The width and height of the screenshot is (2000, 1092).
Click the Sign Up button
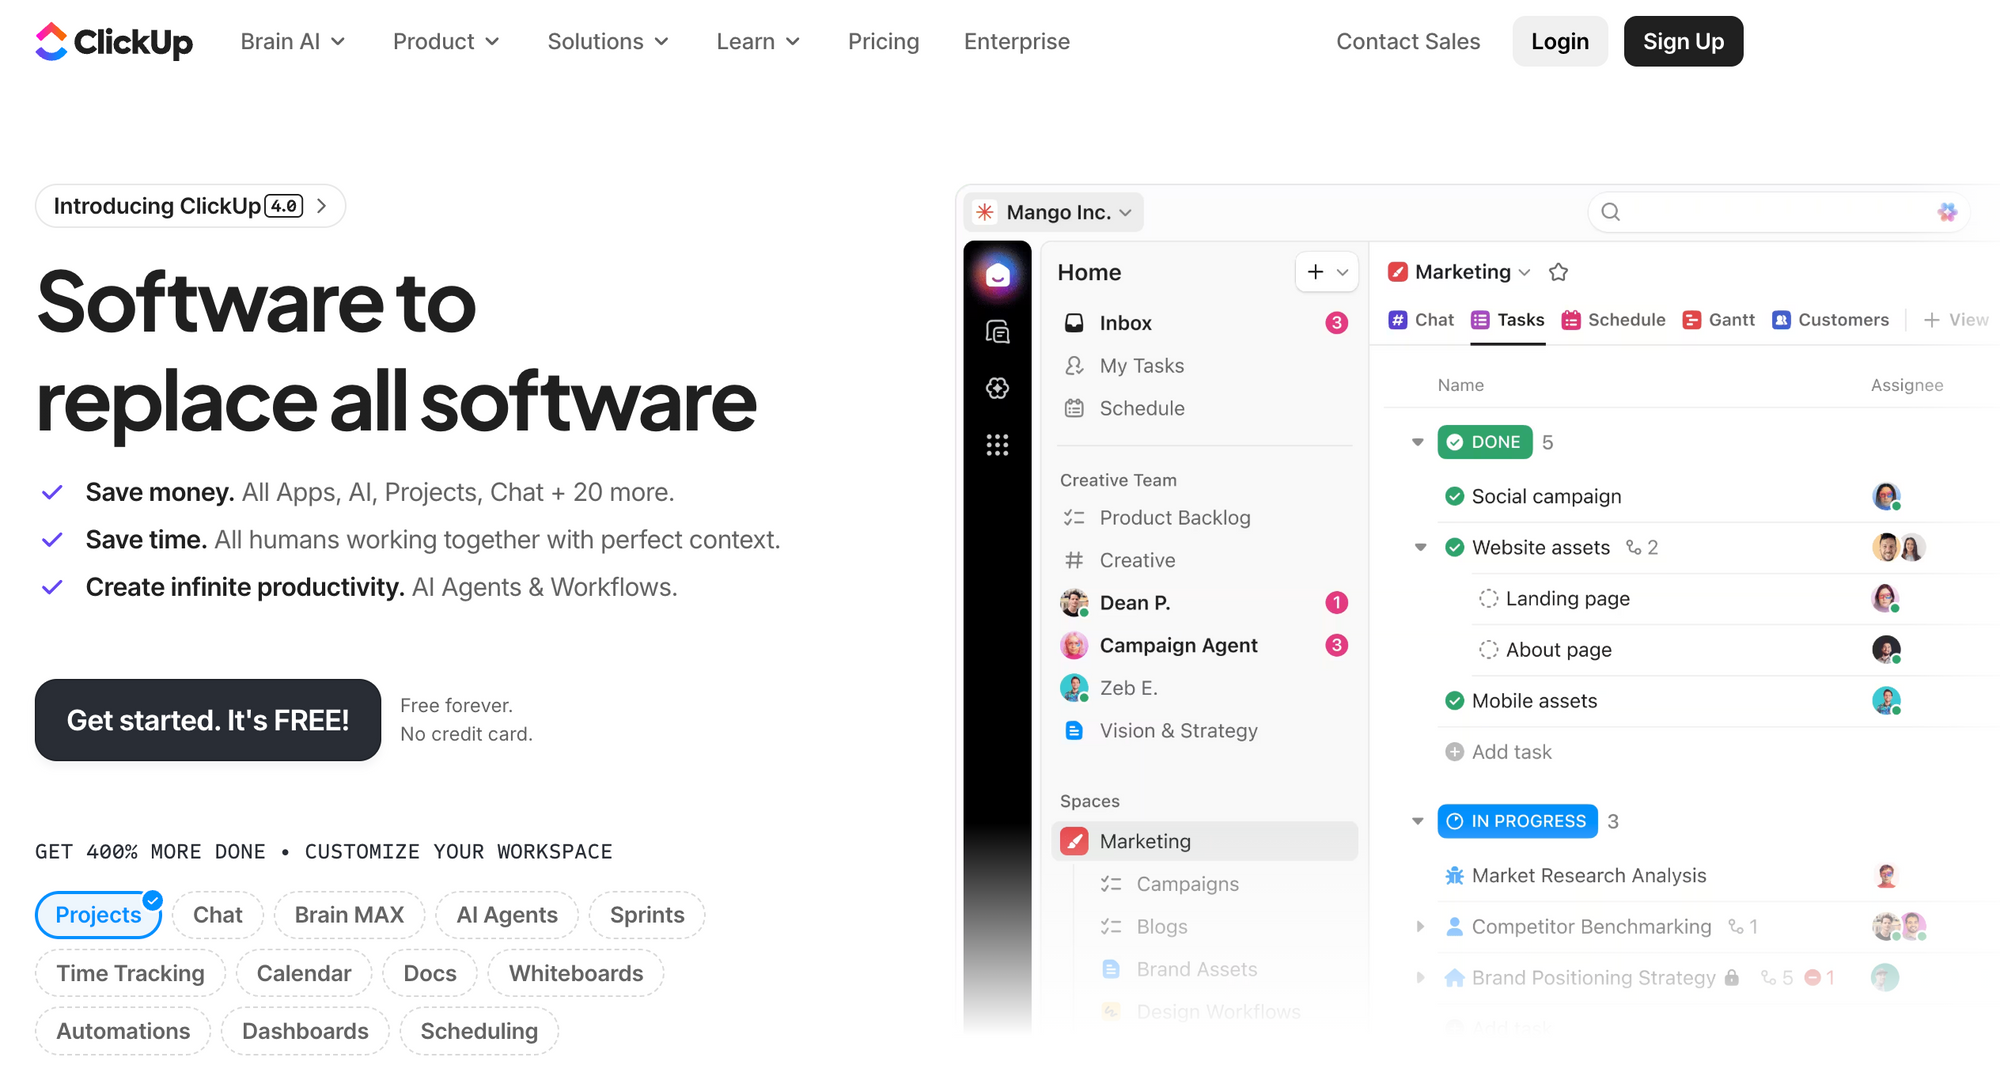click(x=1683, y=41)
